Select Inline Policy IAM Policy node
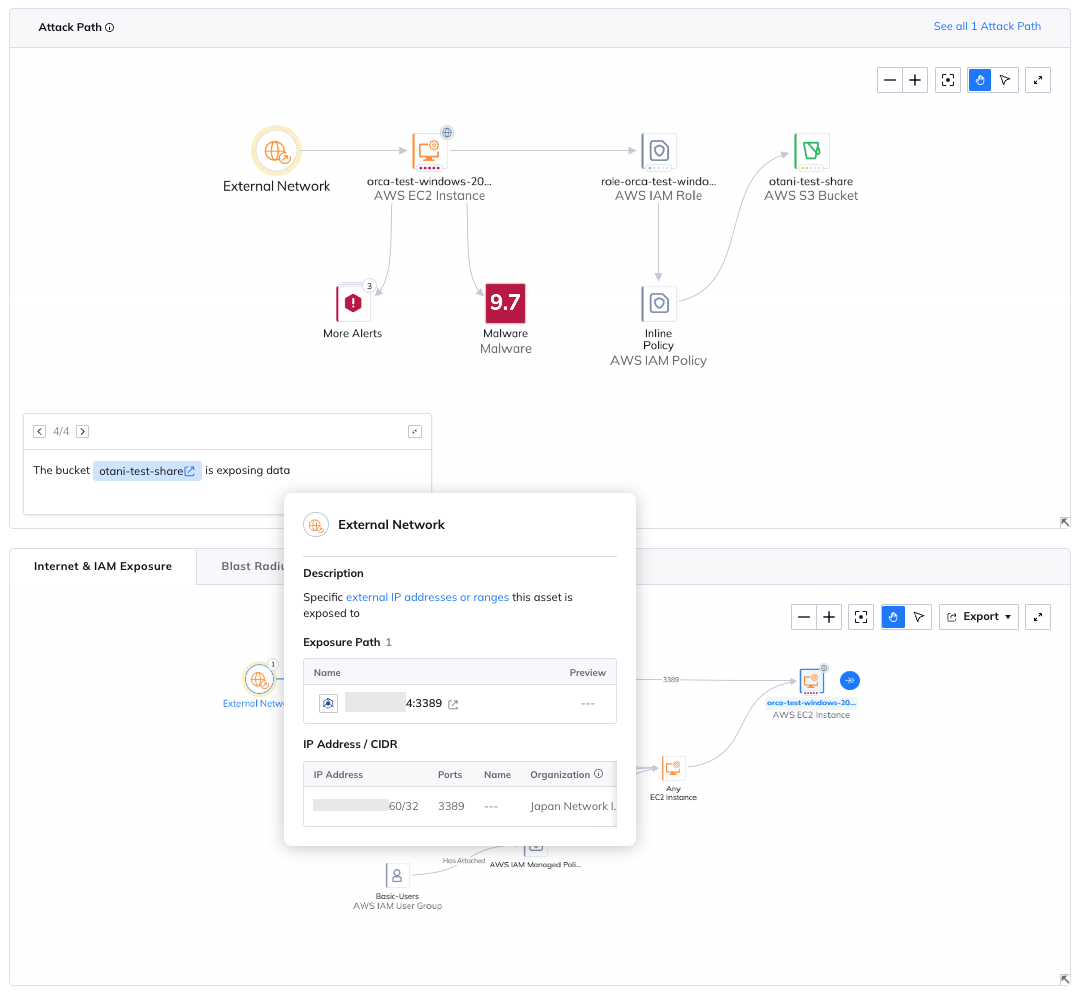 pos(658,304)
